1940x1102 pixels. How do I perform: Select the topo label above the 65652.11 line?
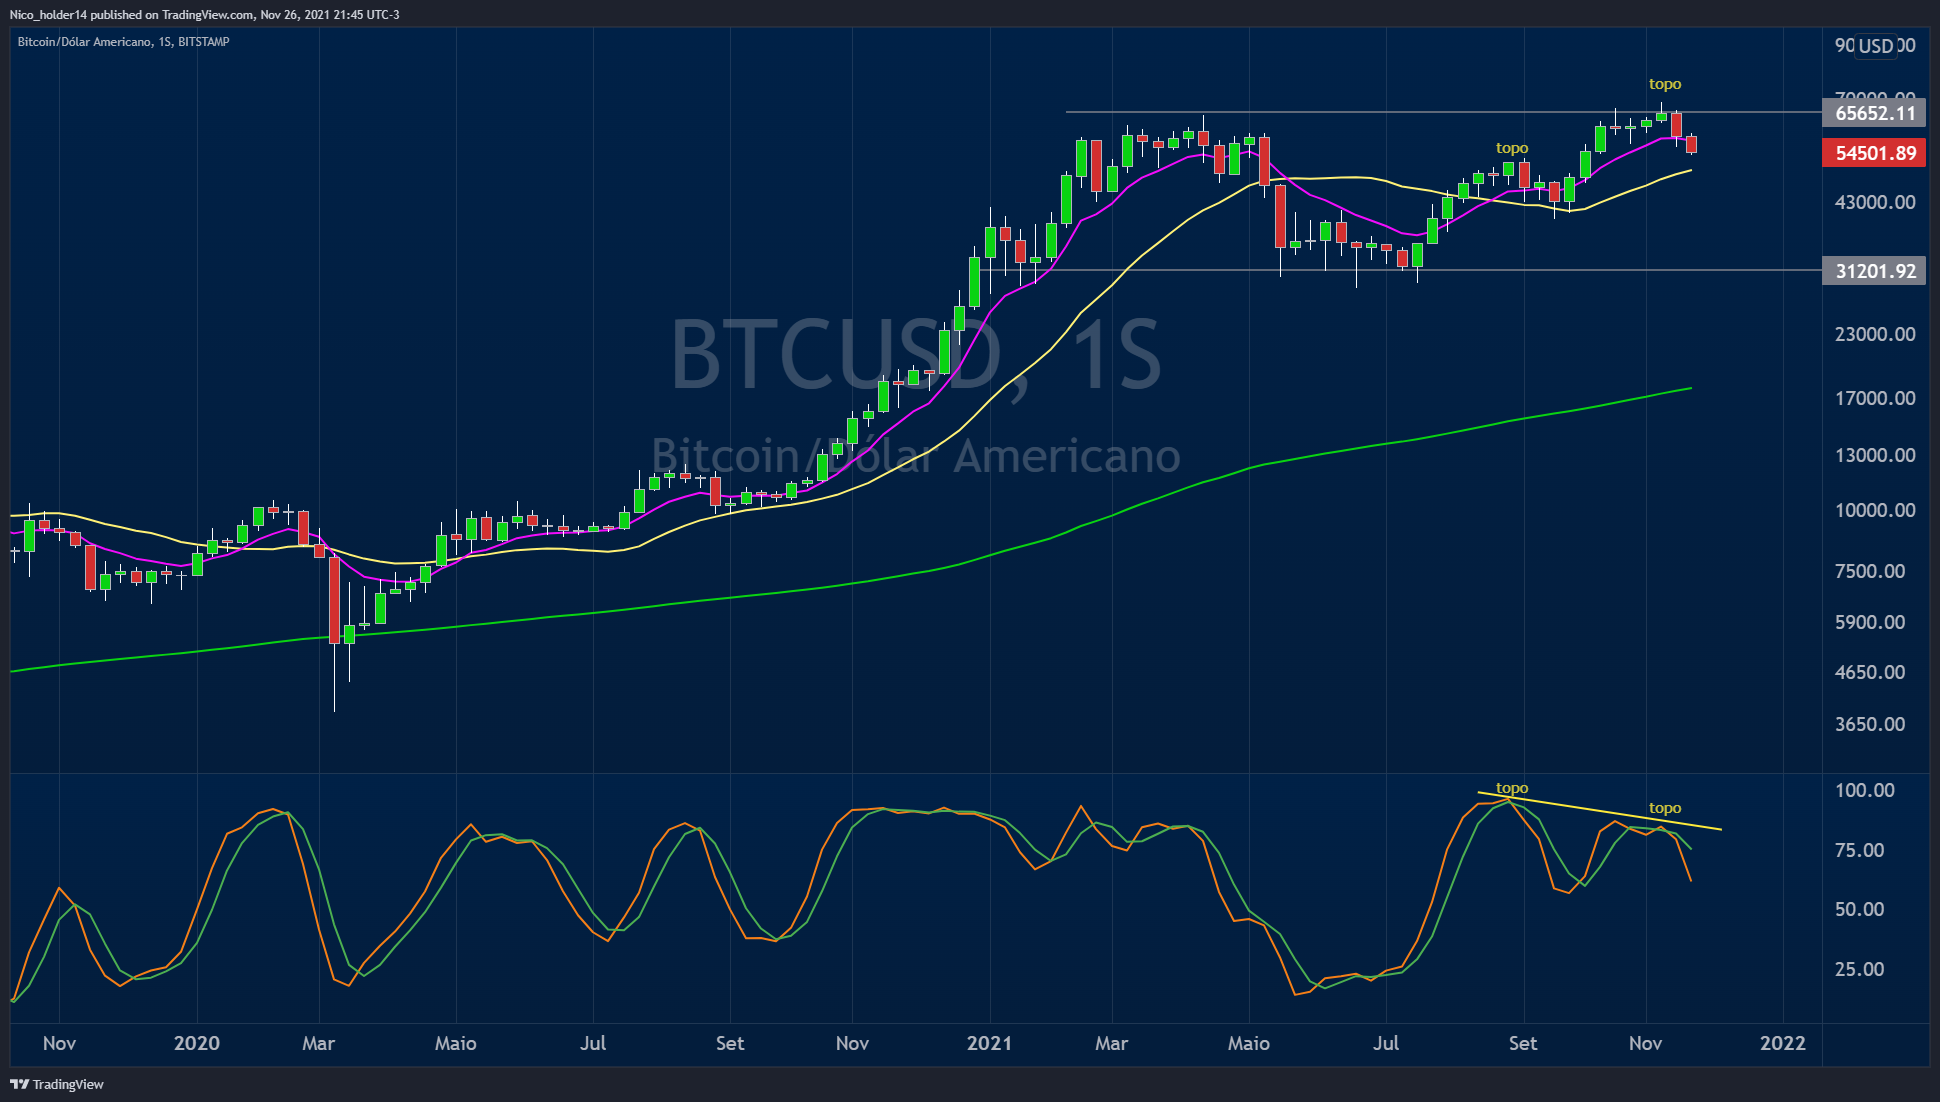click(1665, 84)
